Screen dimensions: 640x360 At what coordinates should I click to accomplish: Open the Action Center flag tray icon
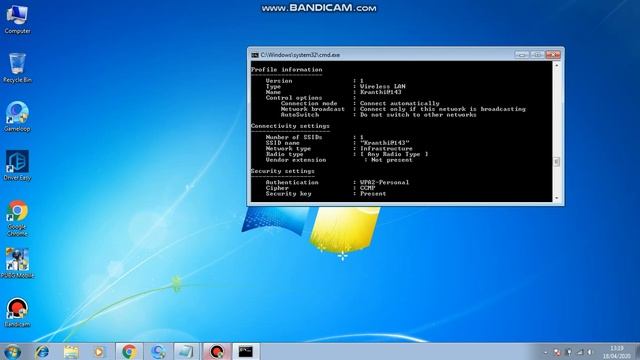click(x=557, y=352)
